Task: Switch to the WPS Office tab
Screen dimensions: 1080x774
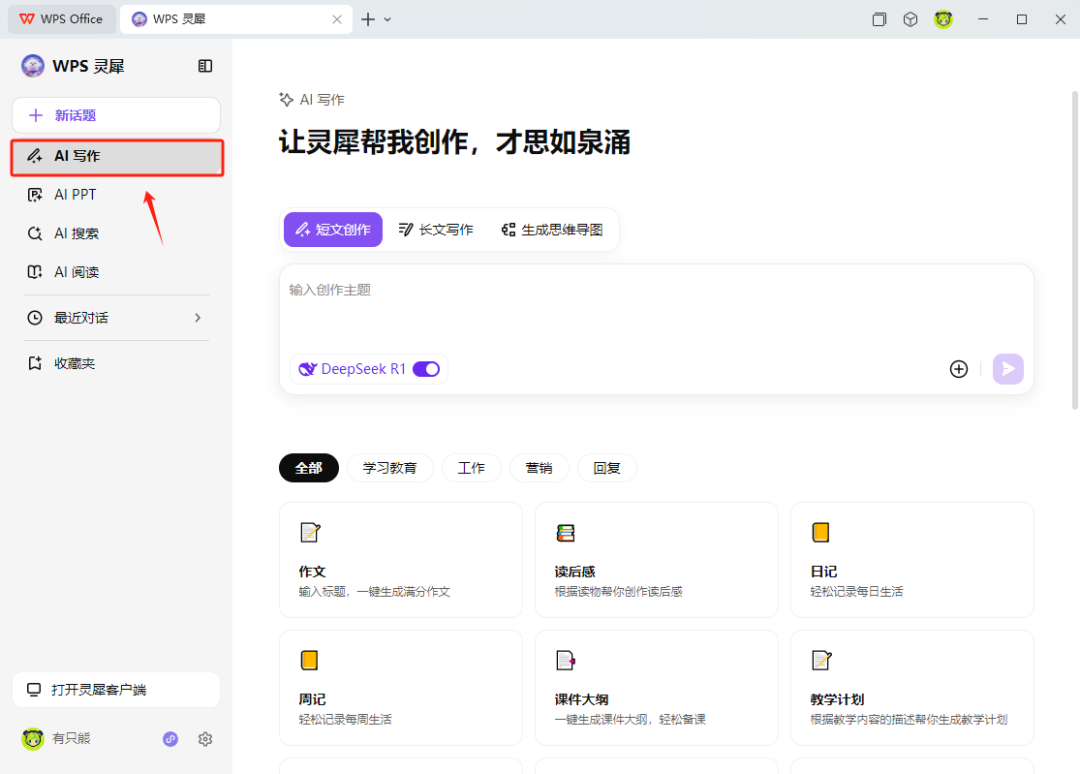Action: coord(61,19)
